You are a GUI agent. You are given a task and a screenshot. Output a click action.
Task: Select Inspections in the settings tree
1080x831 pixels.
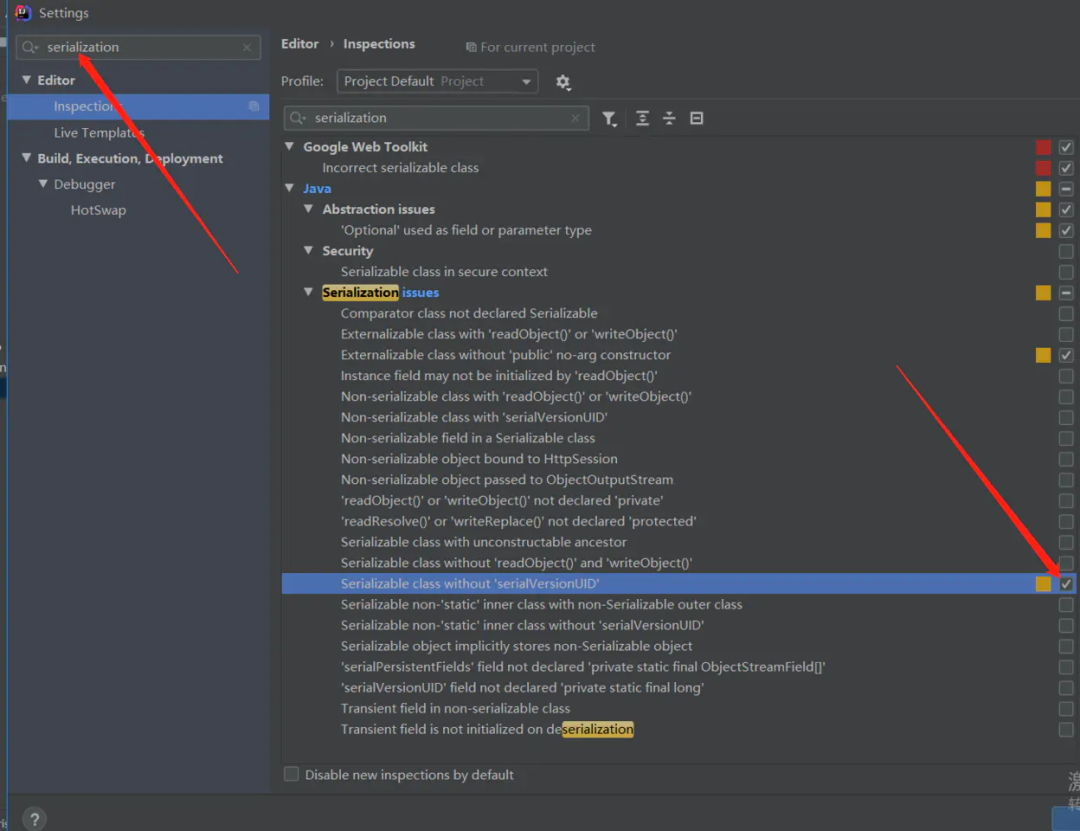pyautogui.click(x=138, y=106)
